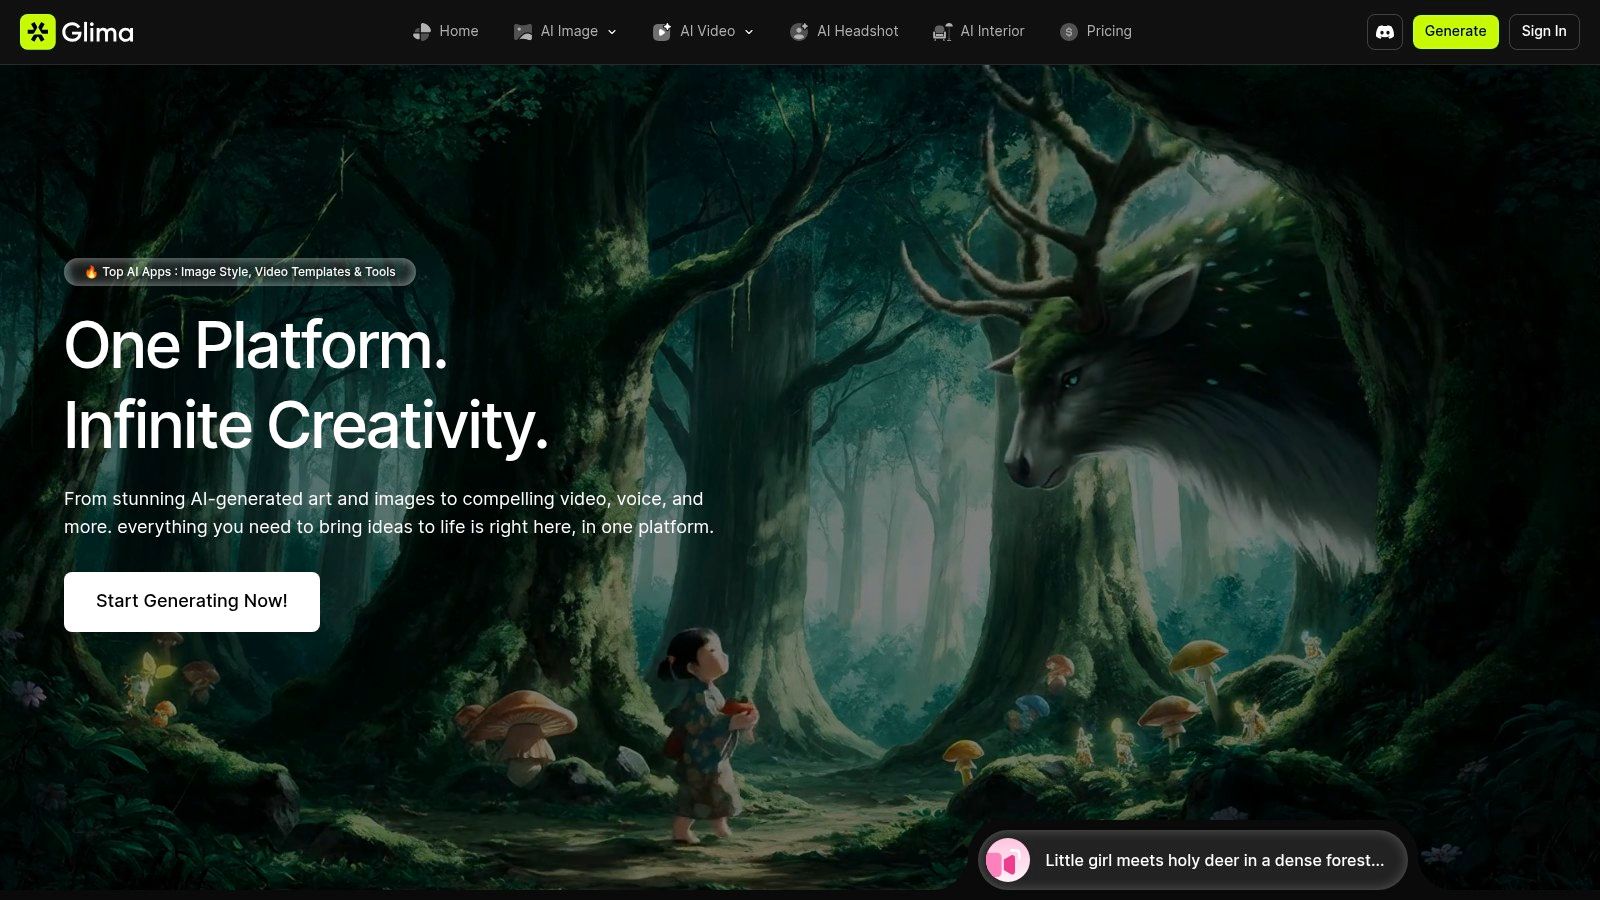1600x900 pixels.
Task: Click the Glima brand name
Action: 97,32
